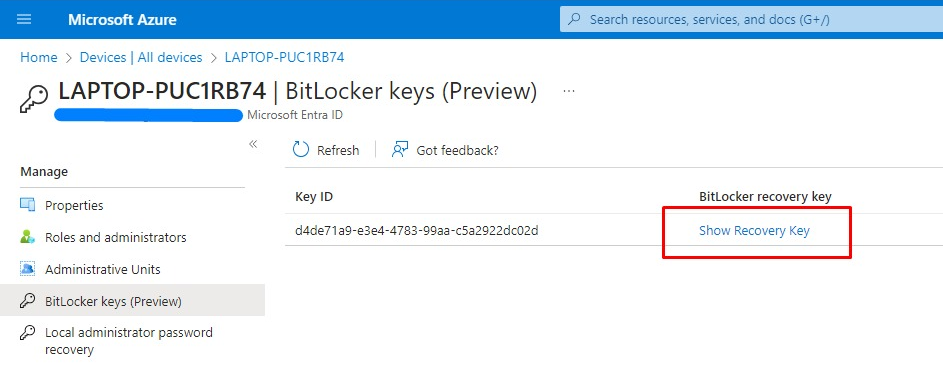Click the Refresh circular arrow icon
The width and height of the screenshot is (943, 372).
tap(301, 150)
